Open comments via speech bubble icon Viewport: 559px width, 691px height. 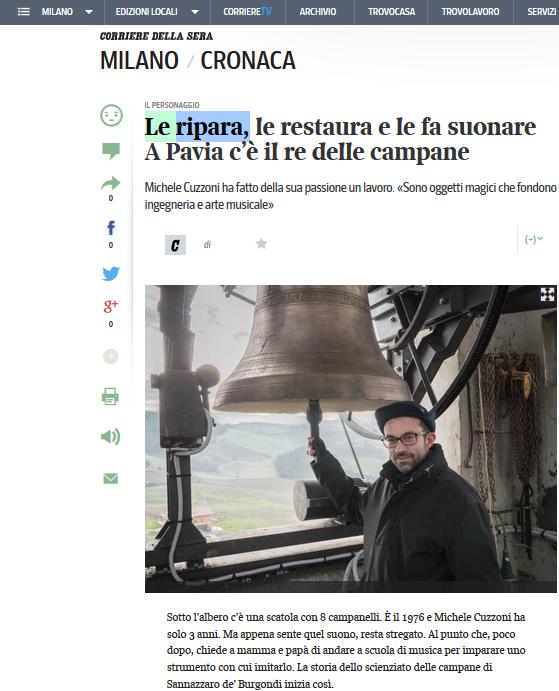pos(111,151)
